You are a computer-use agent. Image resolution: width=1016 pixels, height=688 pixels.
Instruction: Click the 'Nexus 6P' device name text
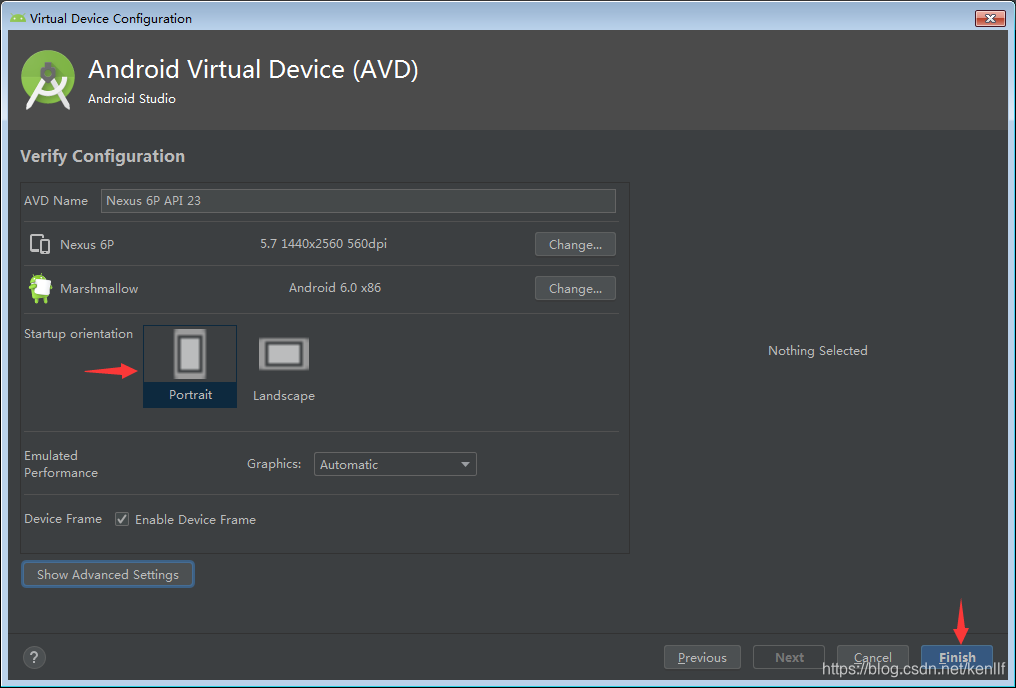coord(87,245)
